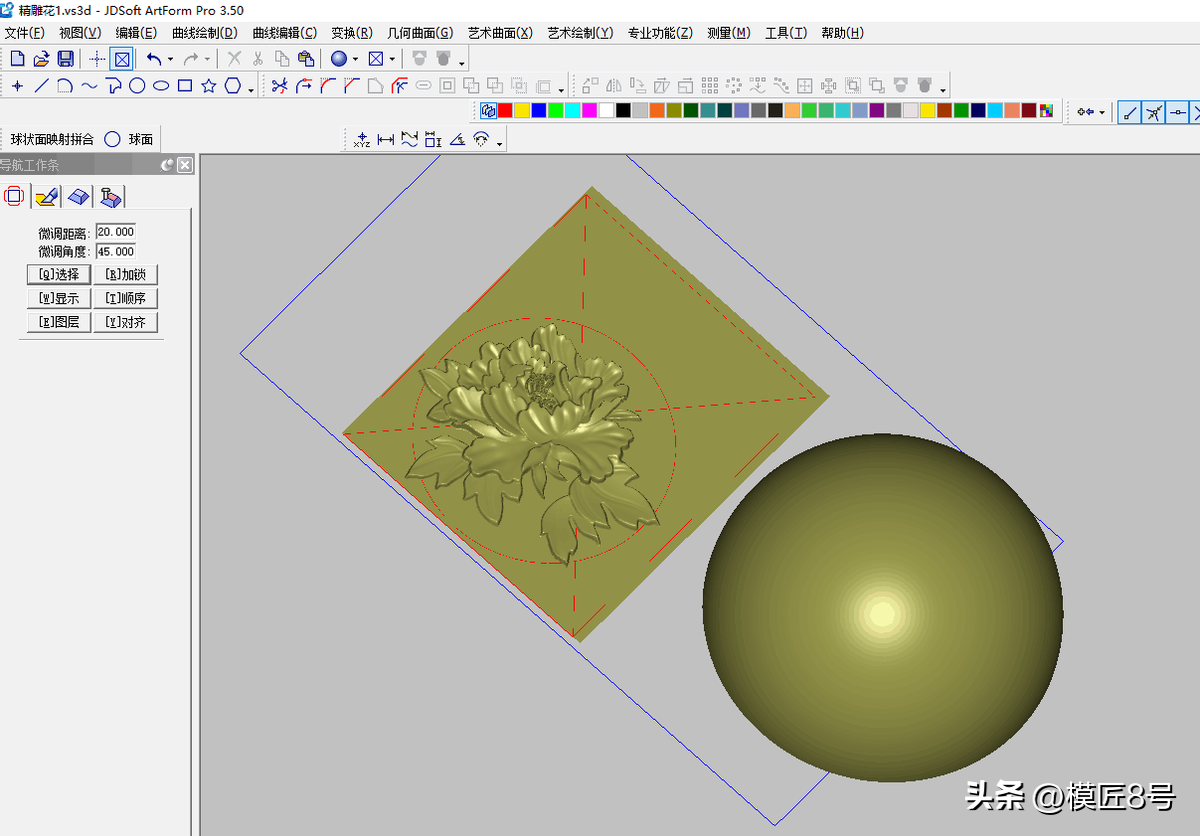Create a new file with the blank page icon
This screenshot has height=836, width=1200.
(17, 59)
